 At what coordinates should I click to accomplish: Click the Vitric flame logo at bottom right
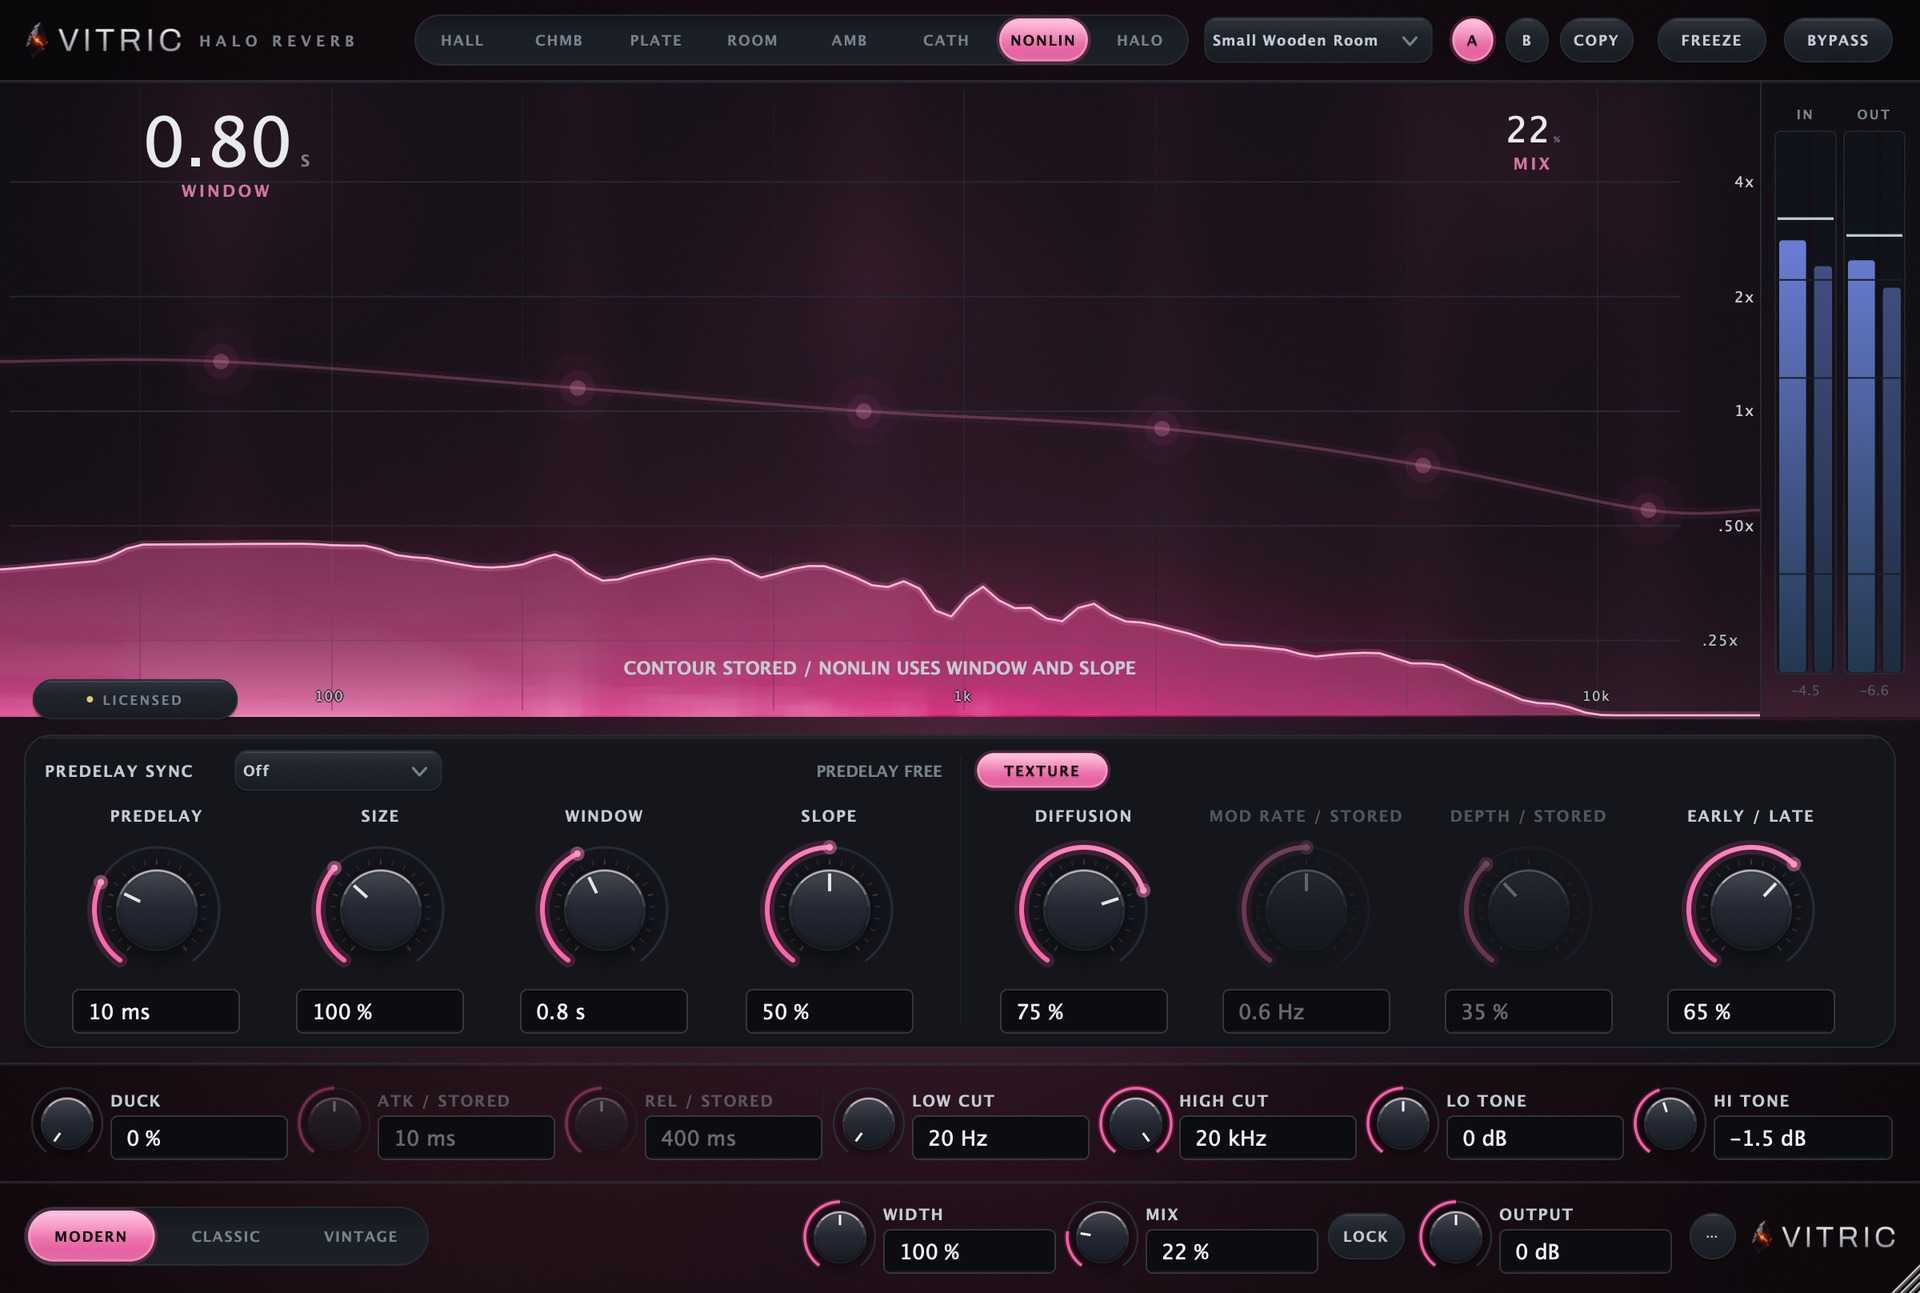click(1762, 1236)
